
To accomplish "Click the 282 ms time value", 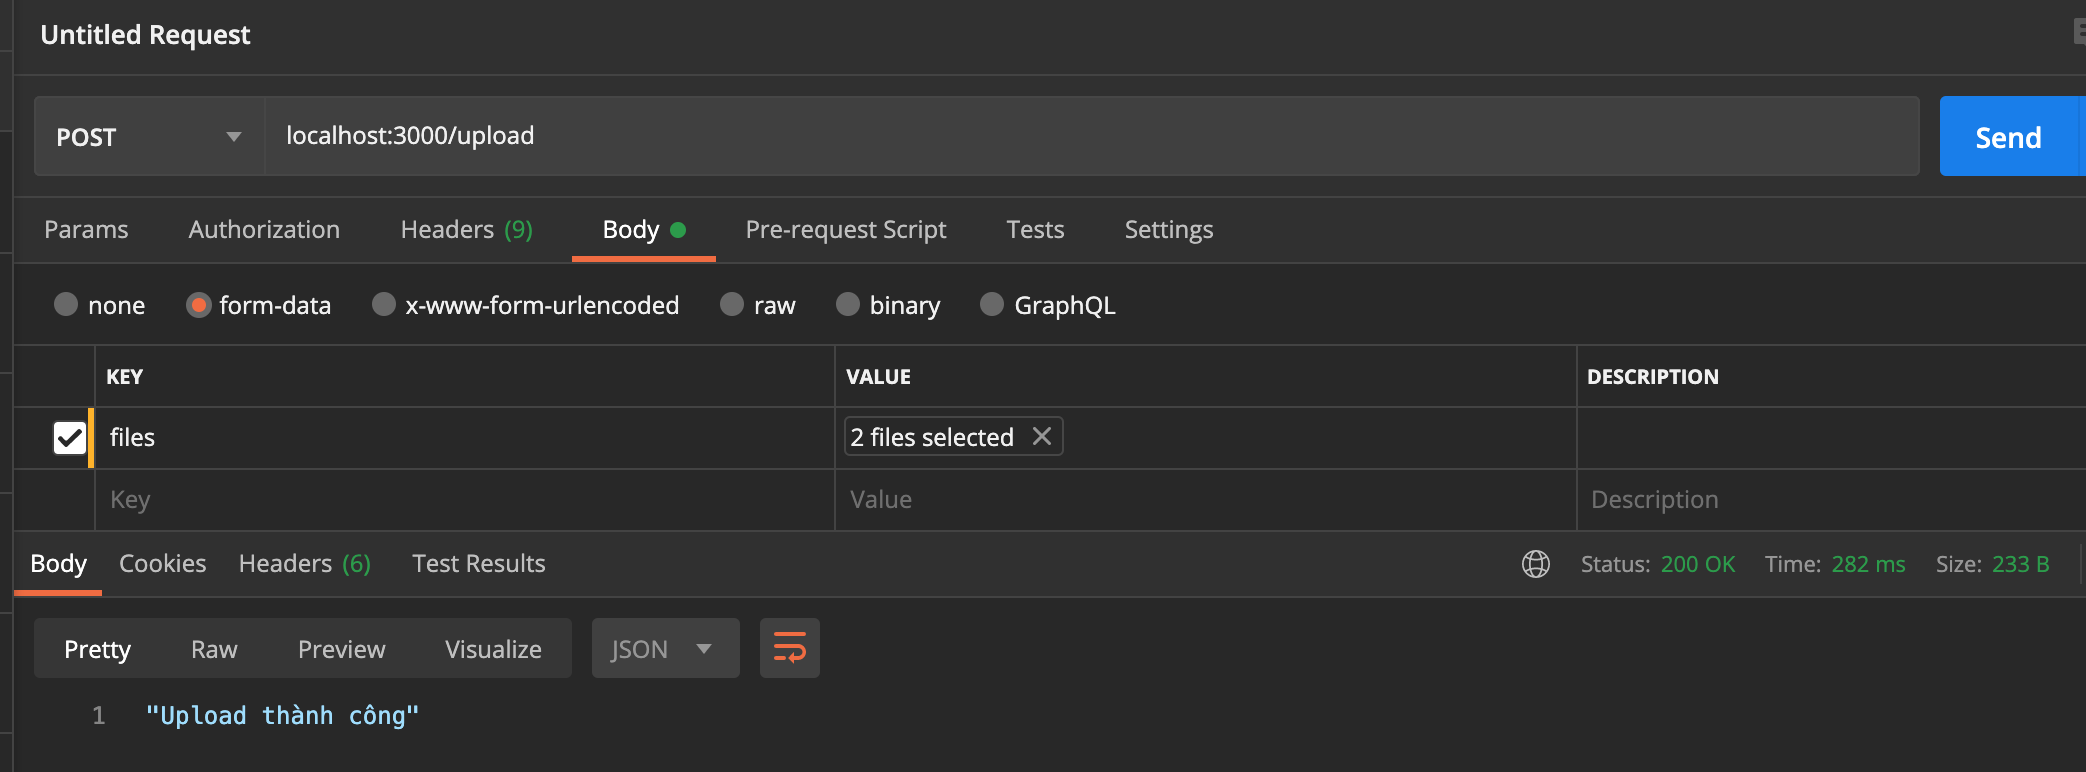I will click(x=1868, y=564).
